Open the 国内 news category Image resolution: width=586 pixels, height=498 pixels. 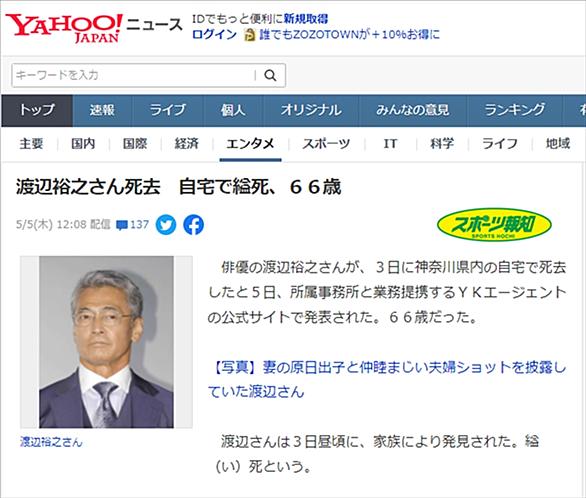[83, 144]
